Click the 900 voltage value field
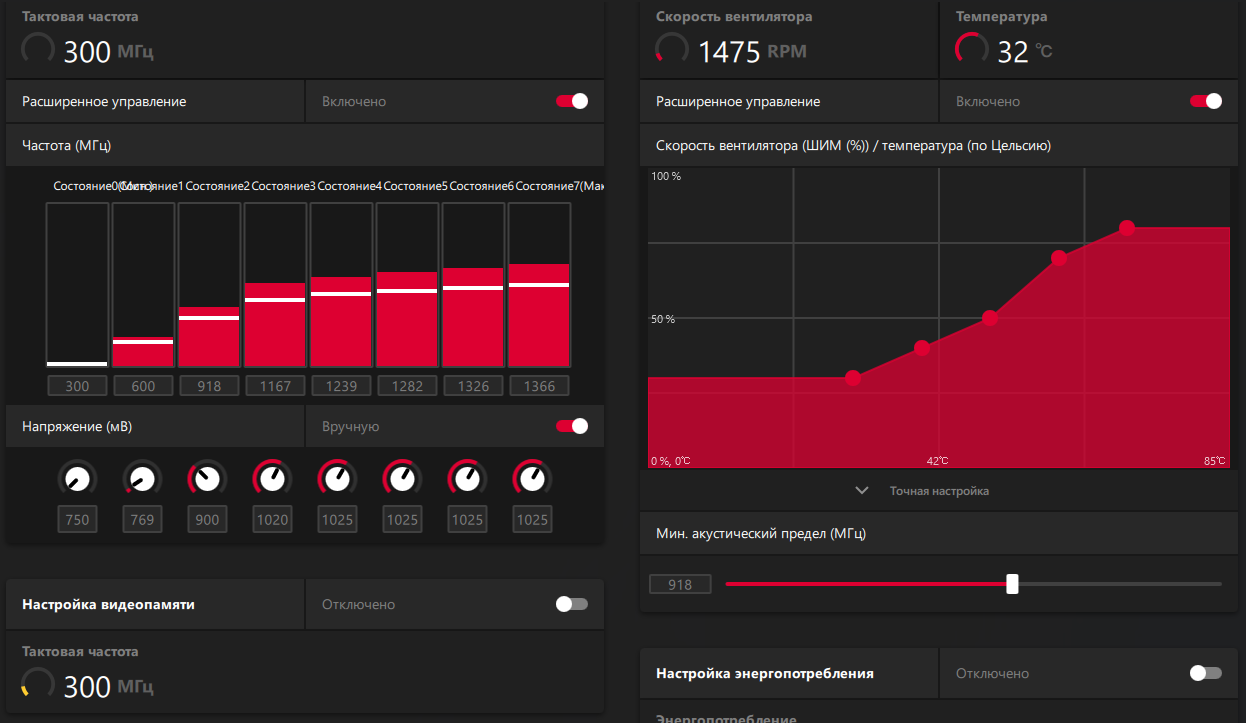1246x723 pixels. pyautogui.click(x=207, y=519)
